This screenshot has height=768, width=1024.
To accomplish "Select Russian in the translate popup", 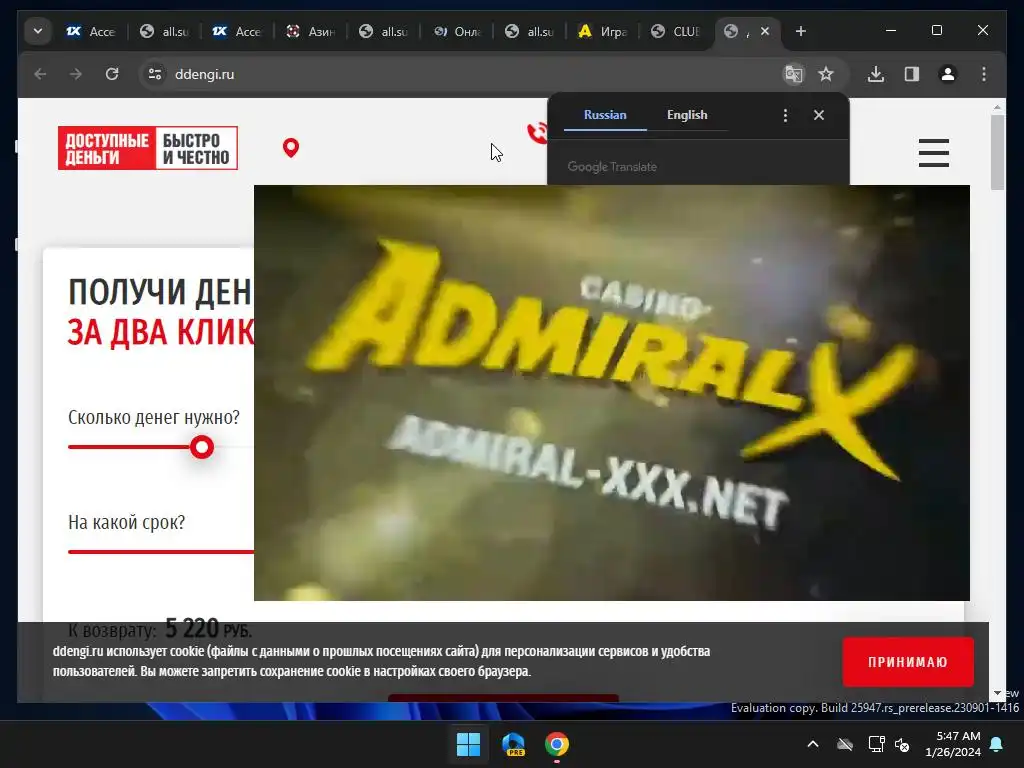I will click(605, 115).
